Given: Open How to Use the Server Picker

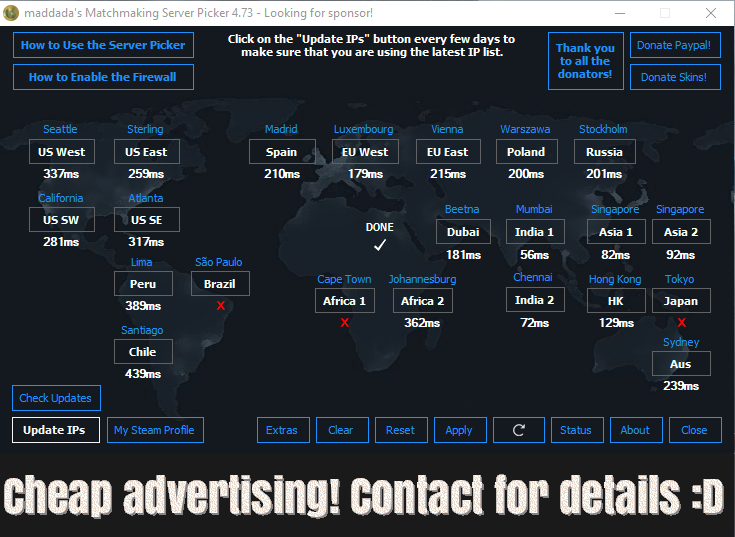Looking at the screenshot, I should click(103, 45).
